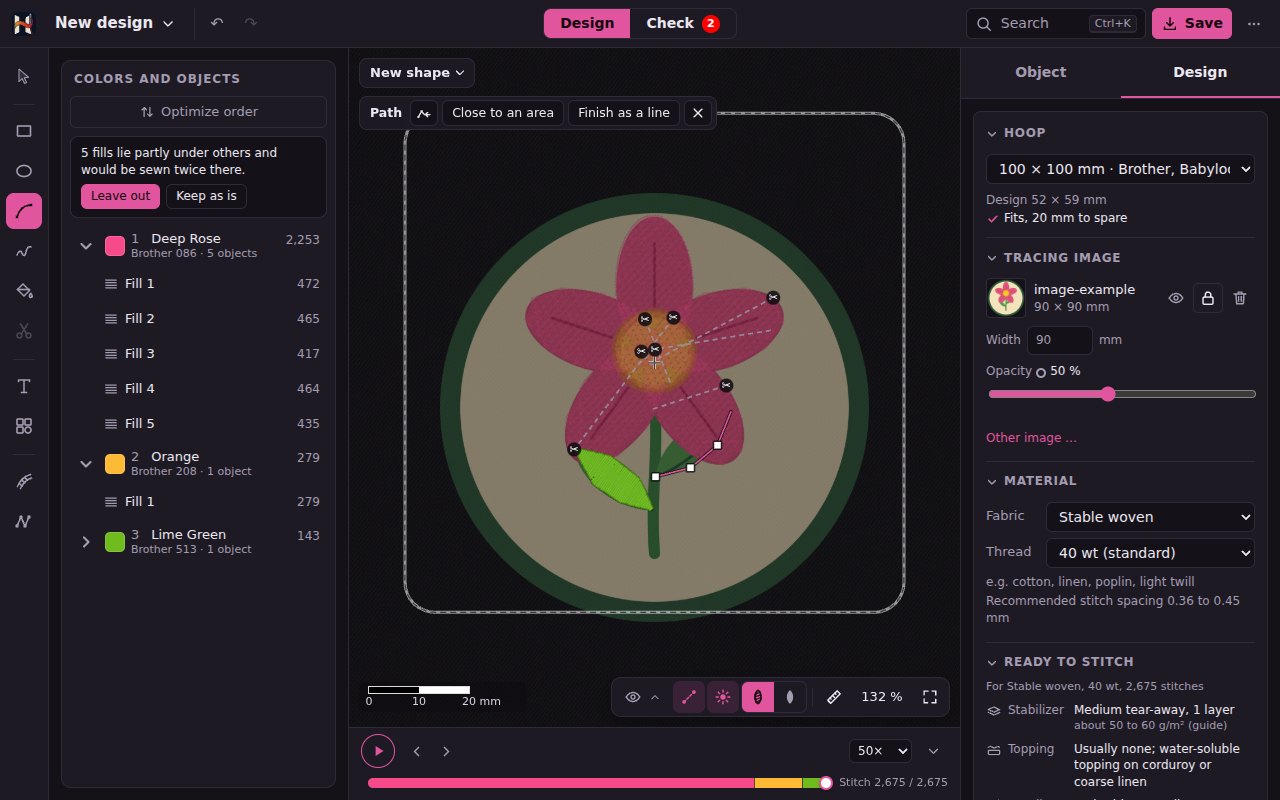
Task: Select the arrow pointer tool
Action: (24, 77)
